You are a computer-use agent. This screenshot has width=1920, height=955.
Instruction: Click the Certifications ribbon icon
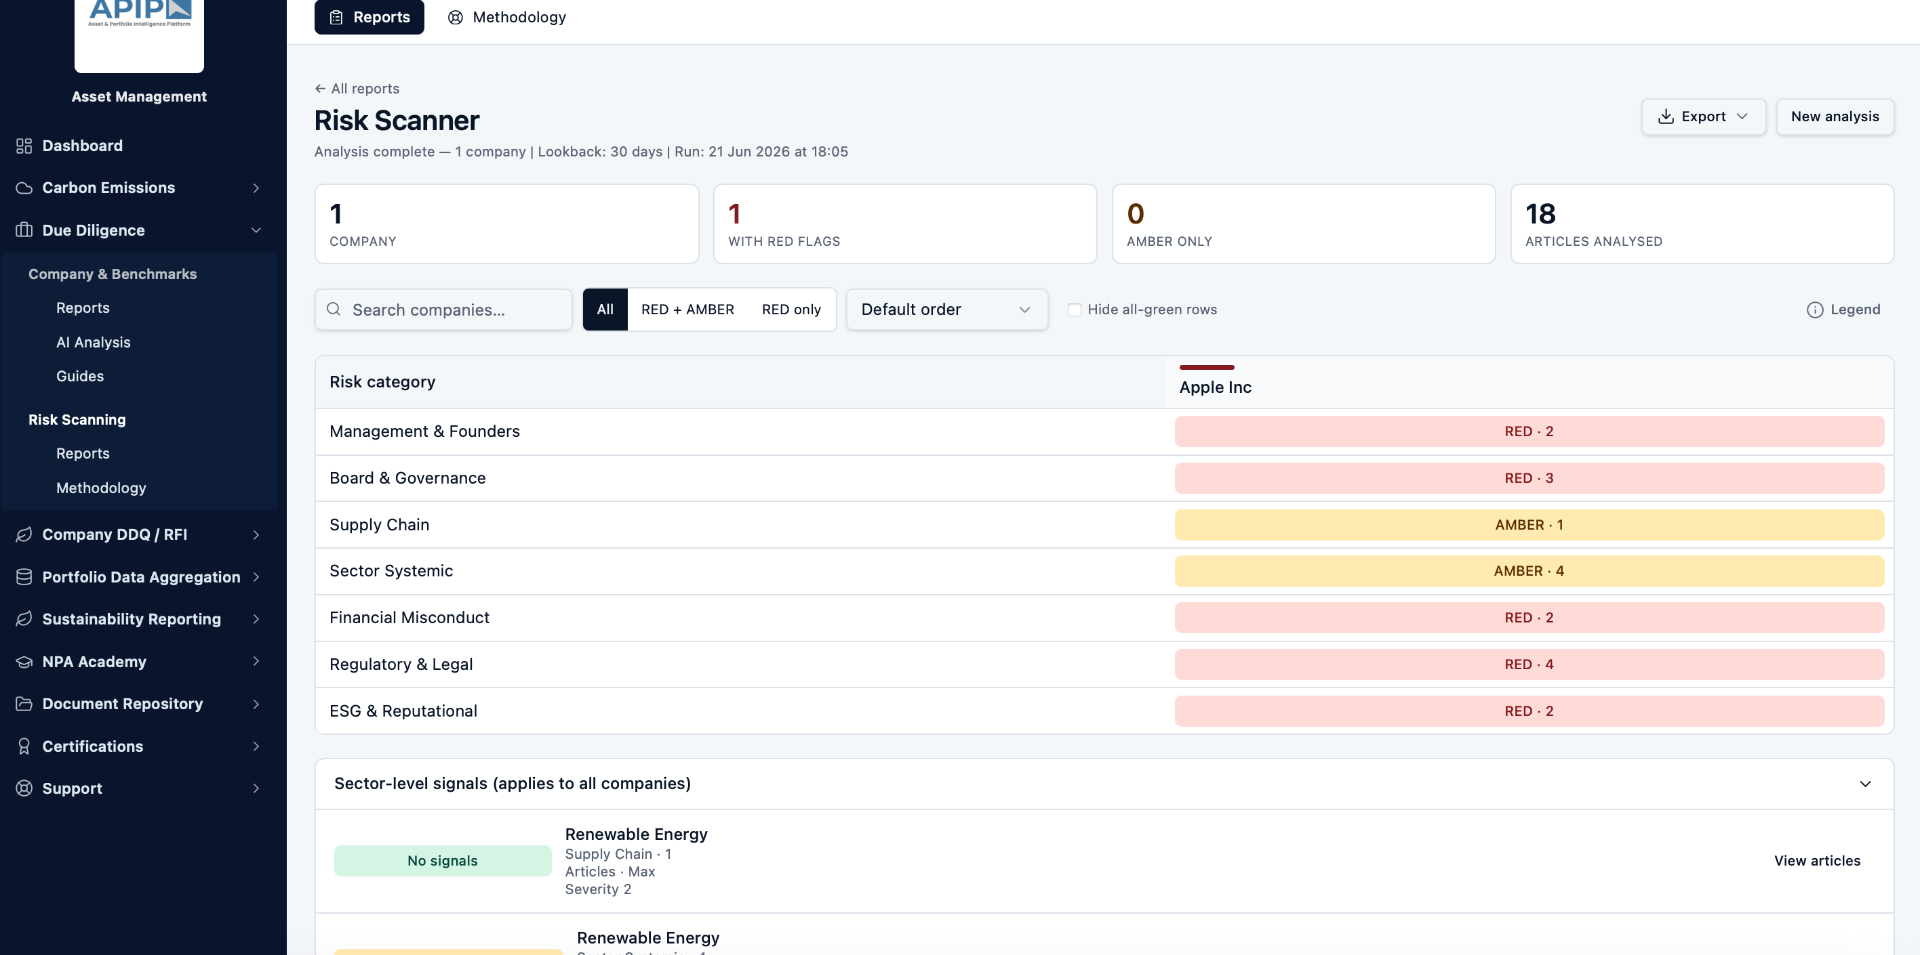tap(24, 746)
